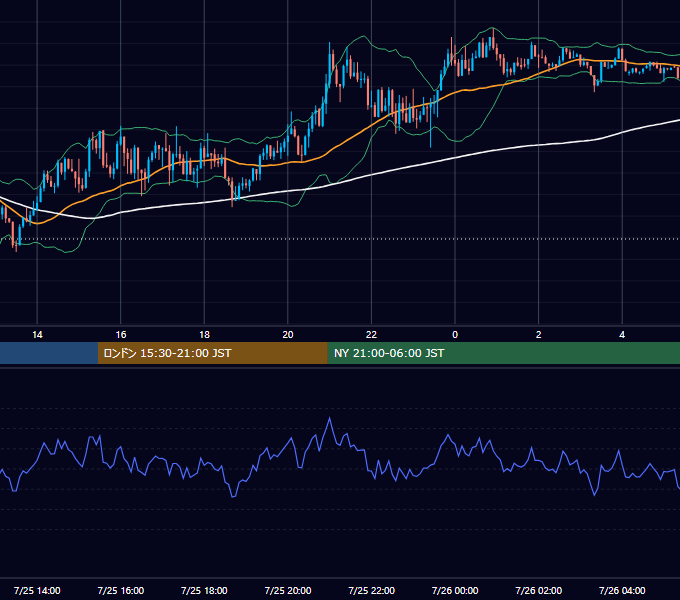680x600 pixels.
Task: Click the 16 hour axis label
Action: [121, 335]
